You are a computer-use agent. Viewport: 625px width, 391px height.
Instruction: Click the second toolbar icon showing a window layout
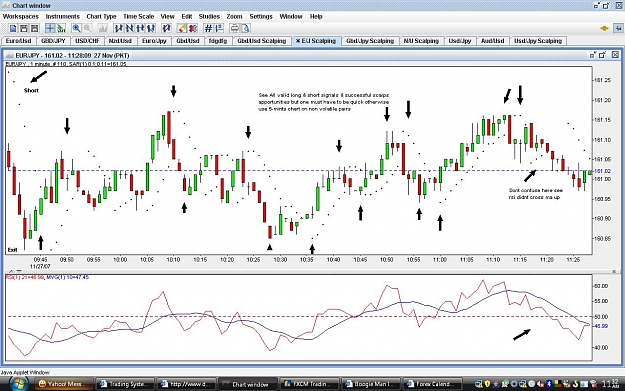[x=24, y=28]
